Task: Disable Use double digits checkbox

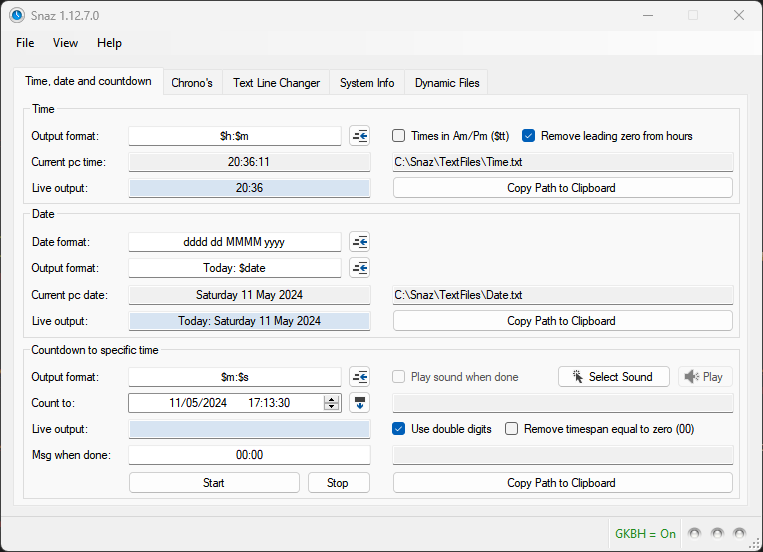Action: 399,429
